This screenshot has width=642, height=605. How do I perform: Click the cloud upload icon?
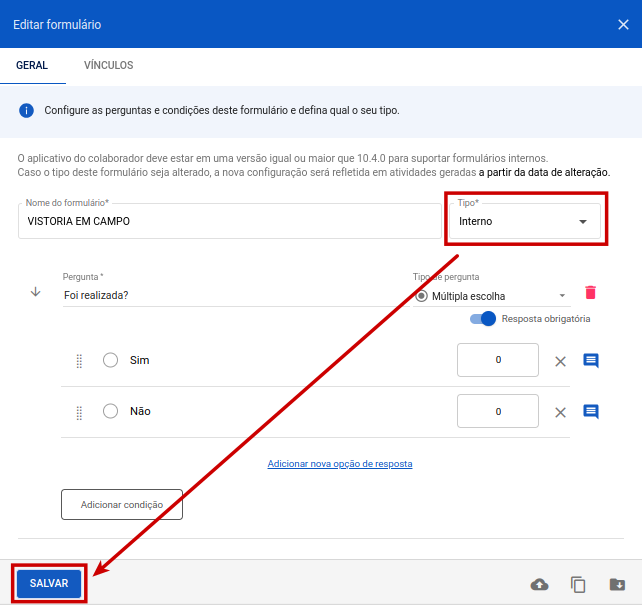539,585
